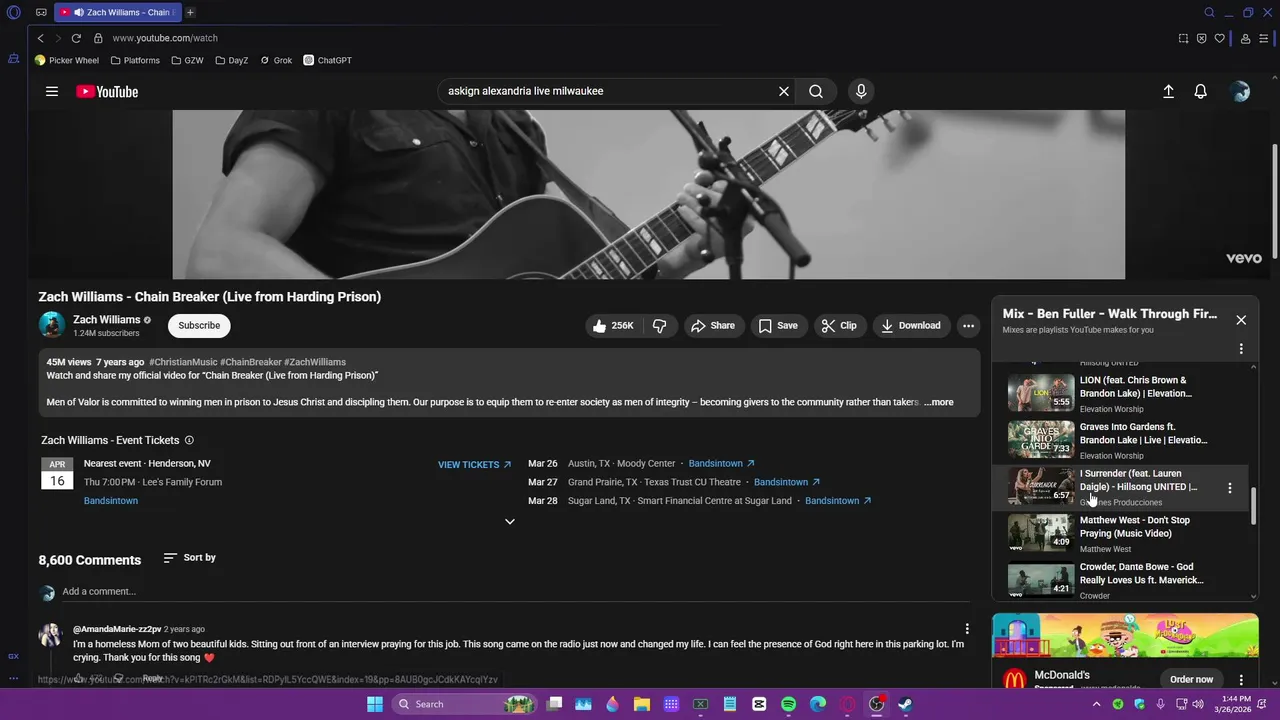
Task: Click the vevo video player frame
Action: pos(649,195)
